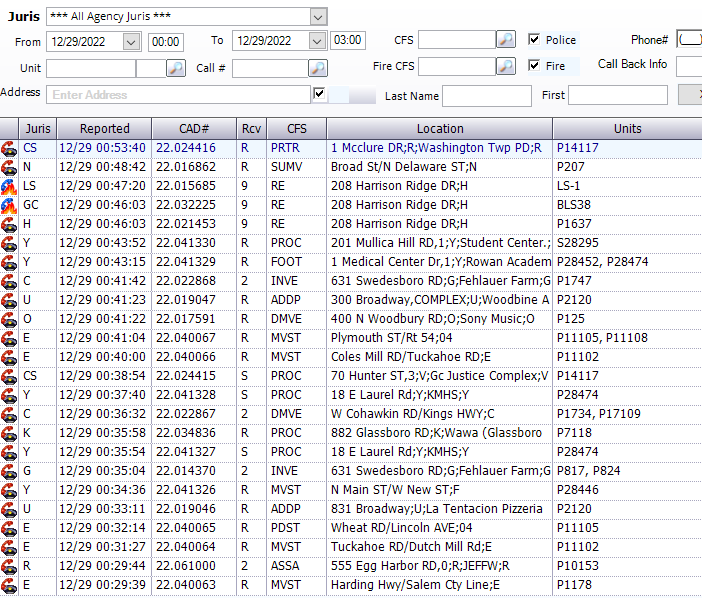Open the Fire CFS lookup magnifier

click(x=506, y=66)
